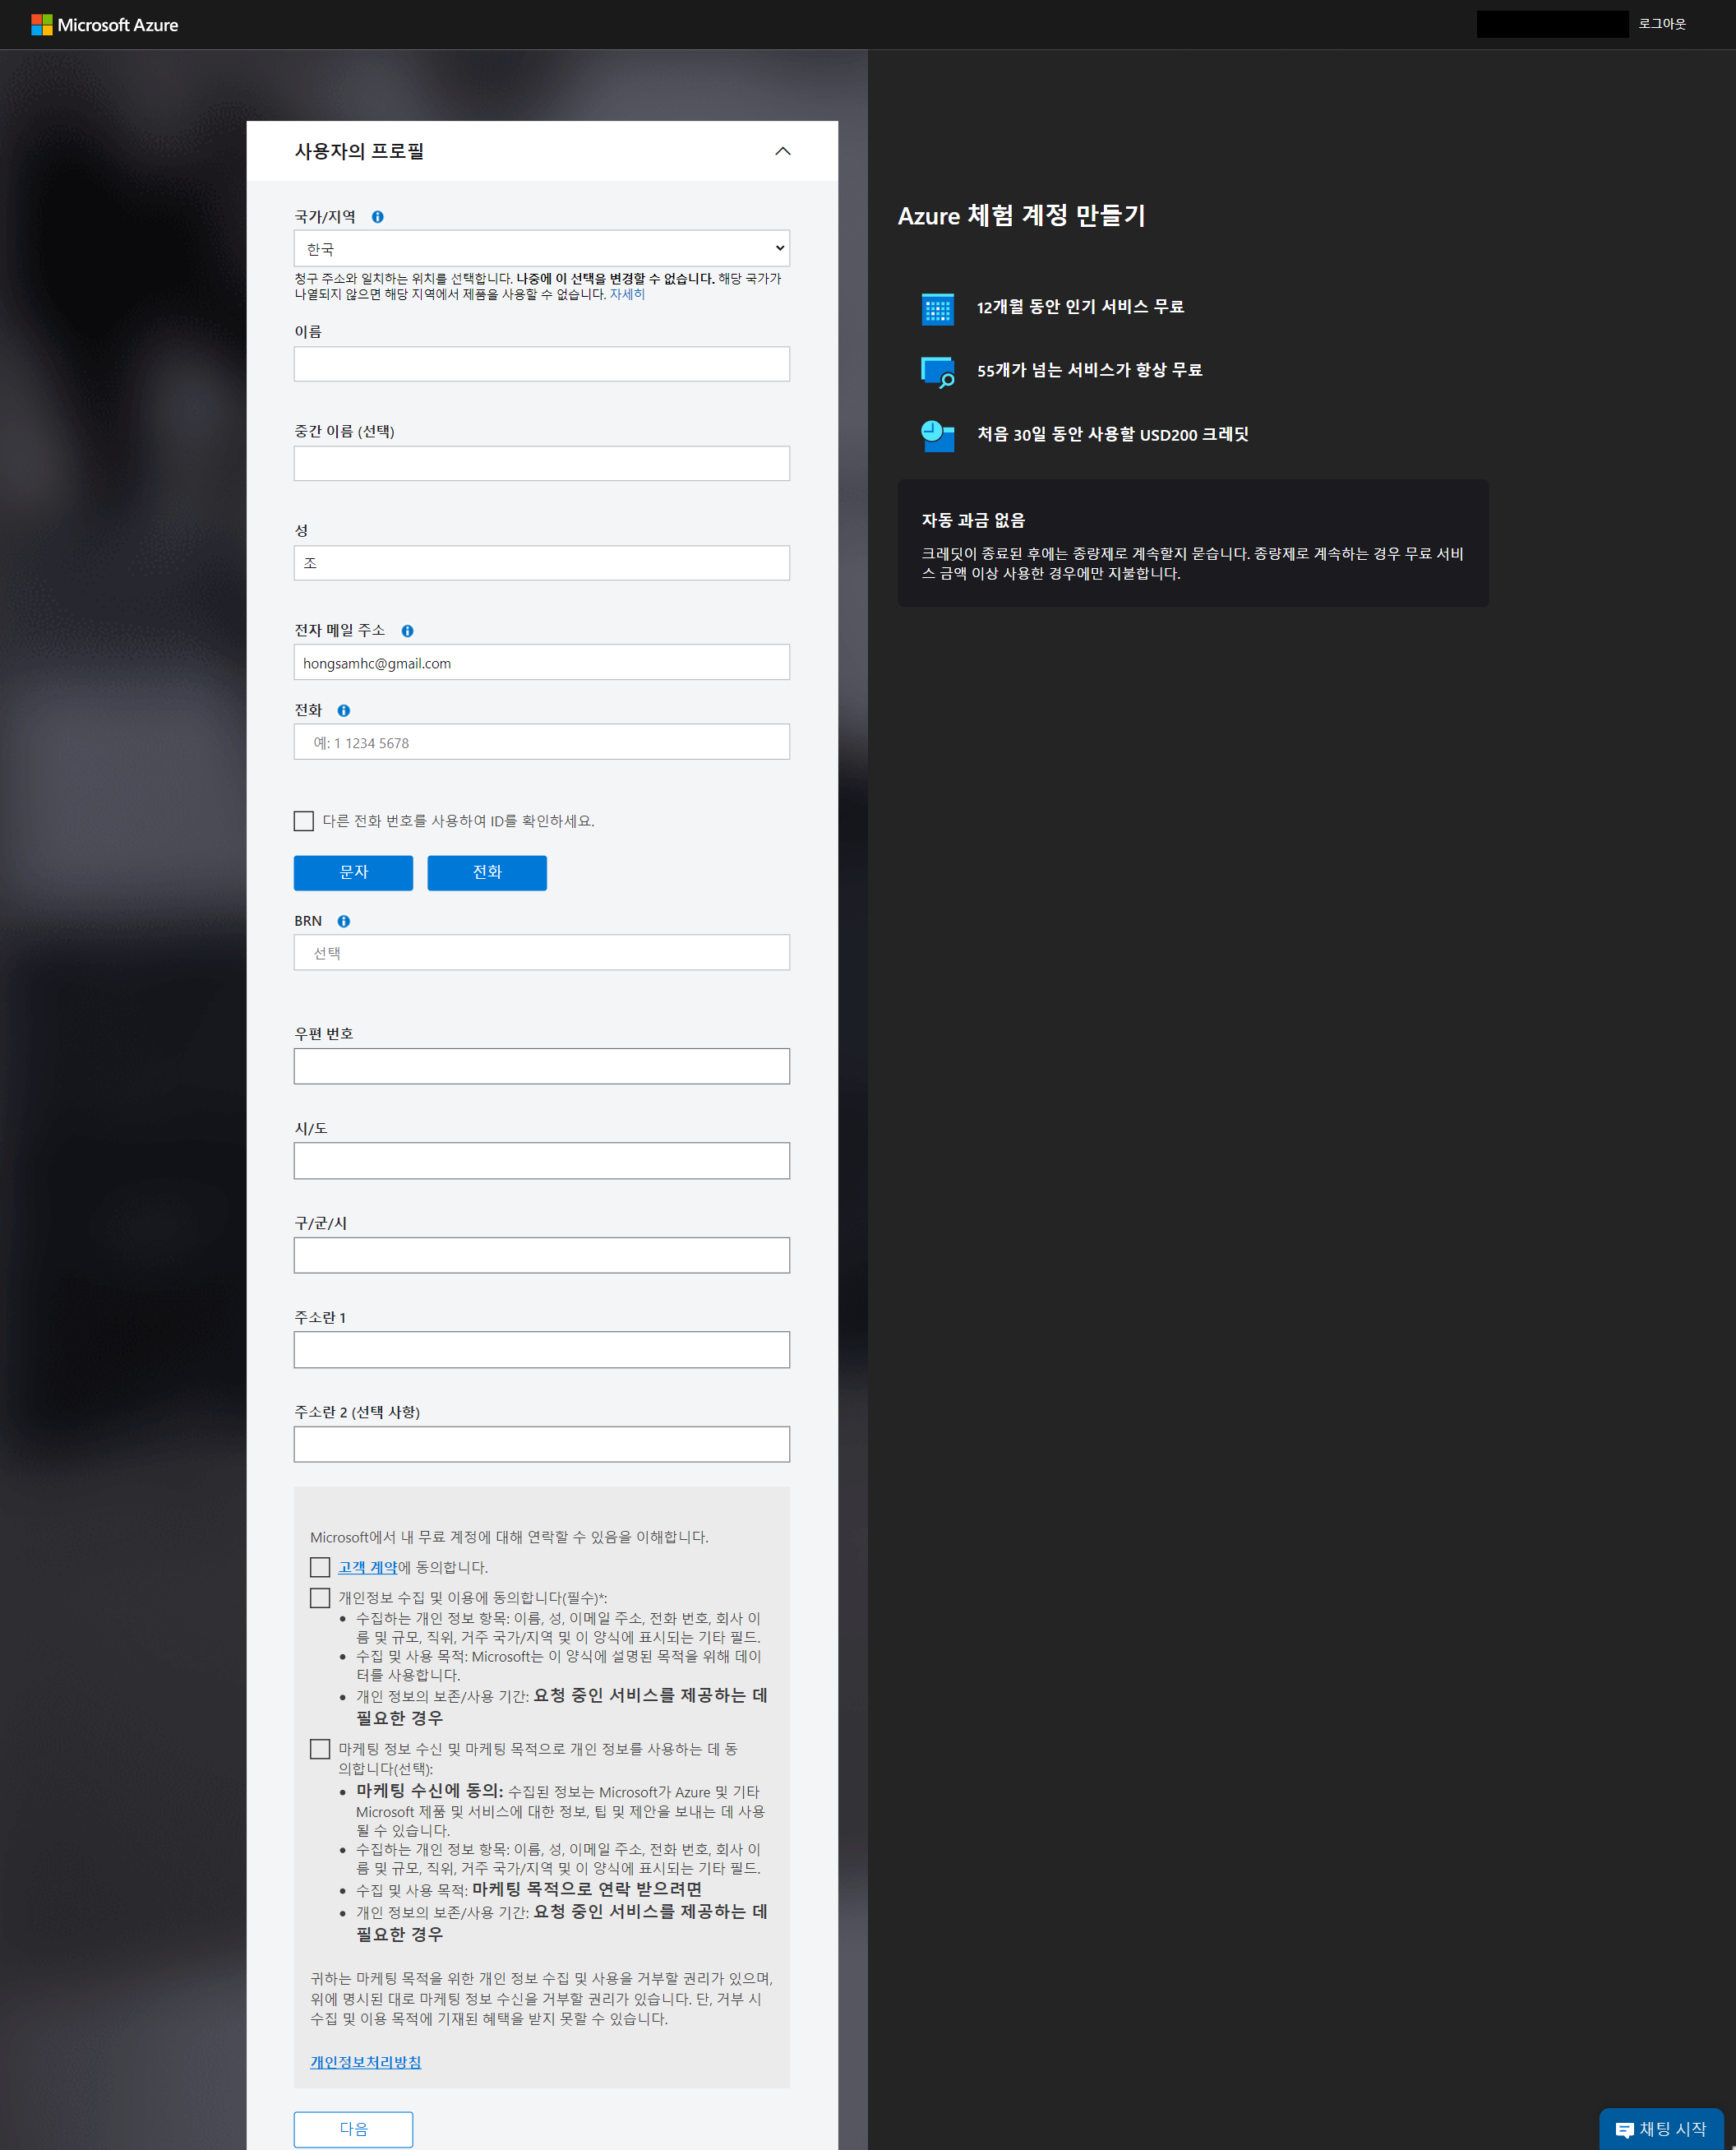This screenshot has width=1736, height=2150.
Task: Click the 55개 서비스 monitor search icon
Action: (x=937, y=372)
